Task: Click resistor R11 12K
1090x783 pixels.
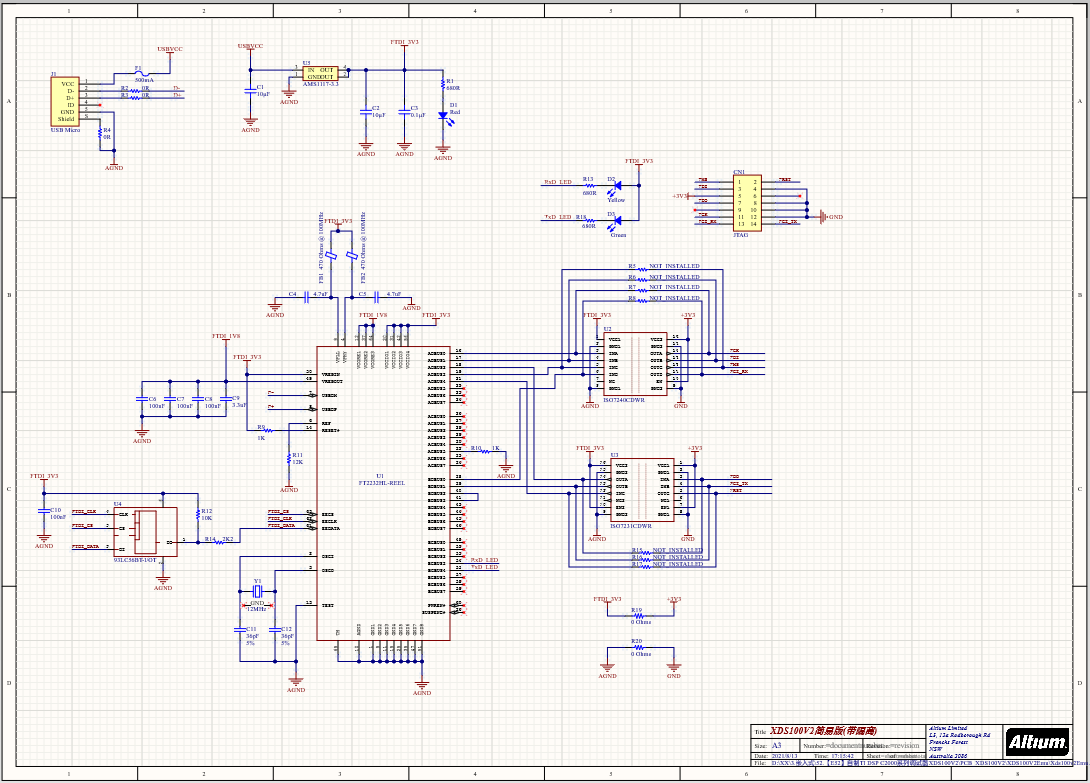Action: tap(288, 458)
